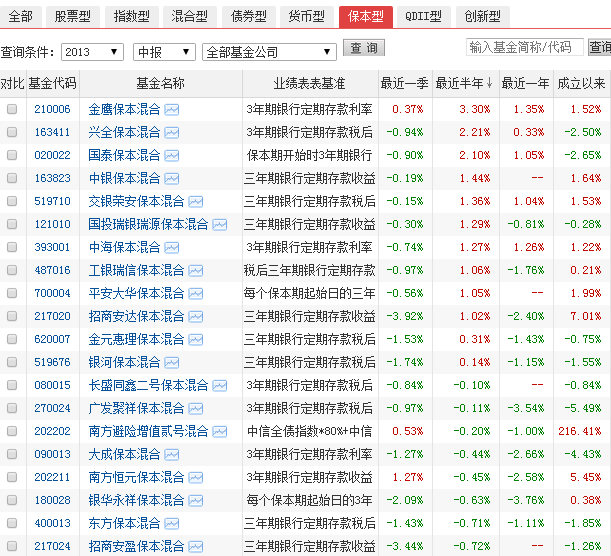Open the 指数型 tab
The width and height of the screenshot is (611, 556).
(x=132, y=17)
